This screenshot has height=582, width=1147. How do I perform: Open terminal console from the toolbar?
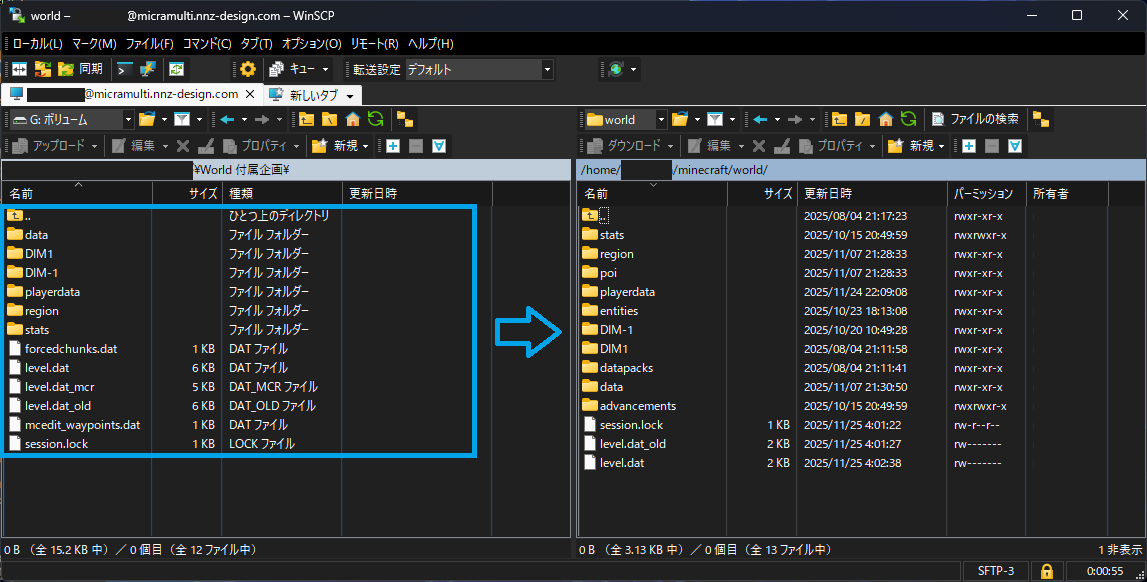tap(125, 69)
